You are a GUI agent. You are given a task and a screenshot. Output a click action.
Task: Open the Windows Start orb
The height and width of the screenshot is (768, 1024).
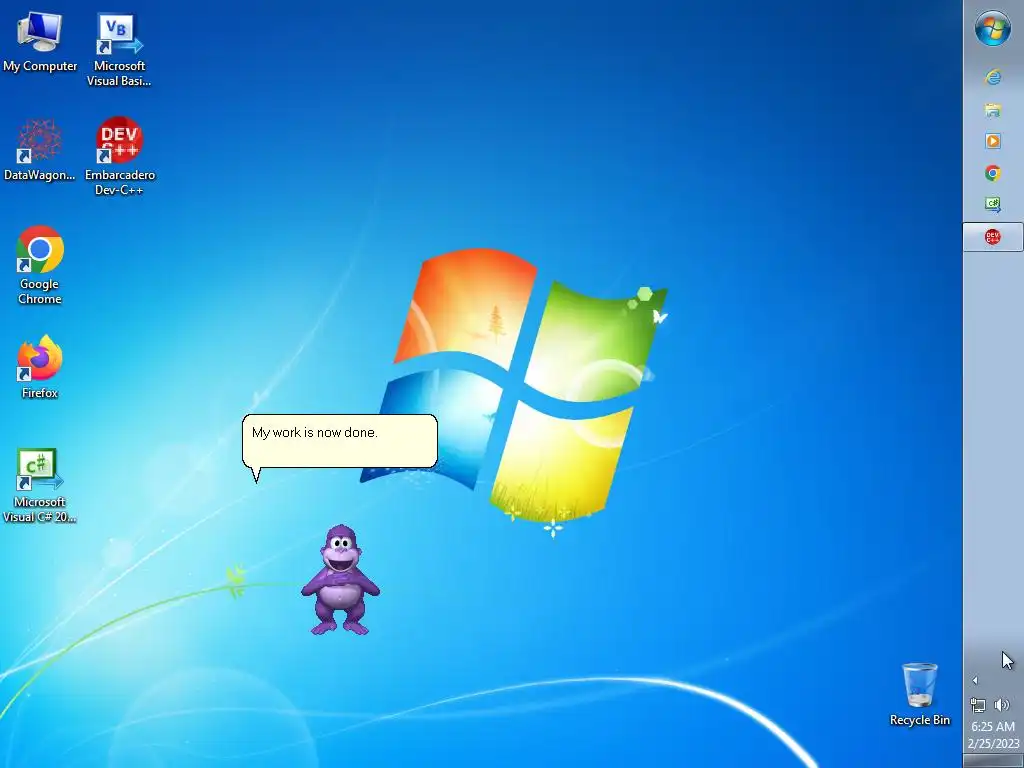click(x=993, y=29)
